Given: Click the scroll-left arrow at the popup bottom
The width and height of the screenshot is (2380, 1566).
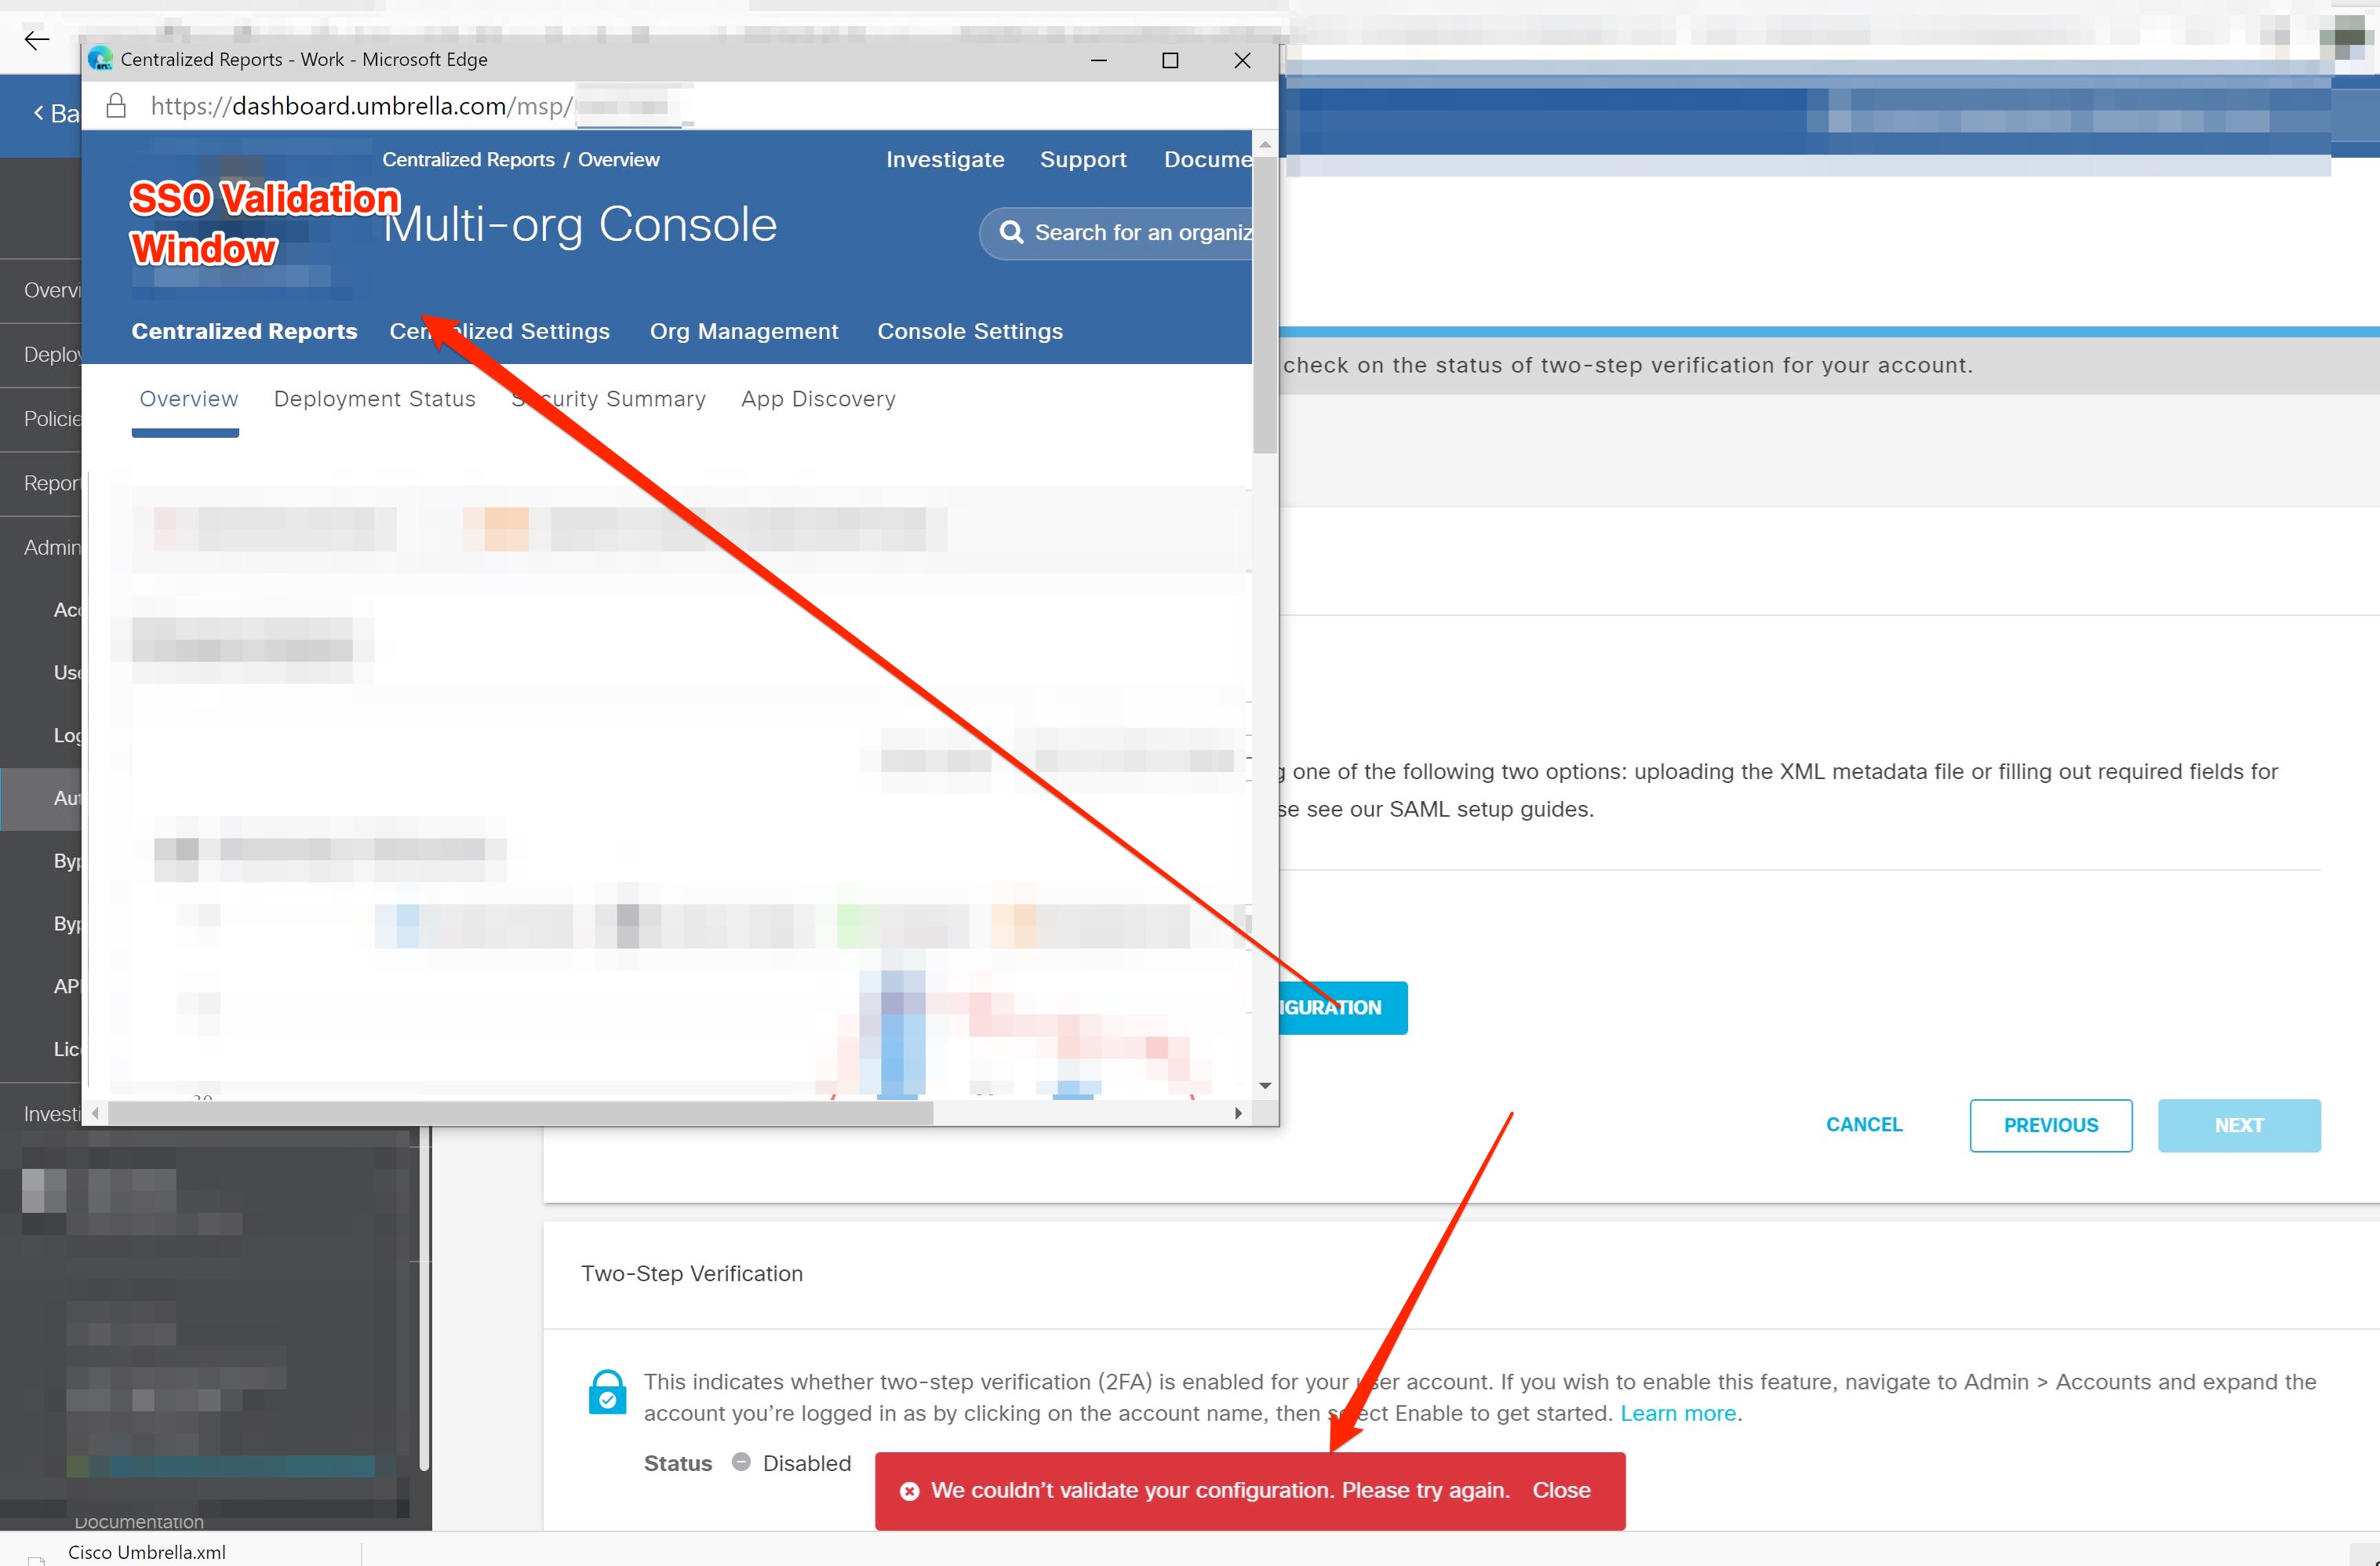Looking at the screenshot, I should point(96,1113).
